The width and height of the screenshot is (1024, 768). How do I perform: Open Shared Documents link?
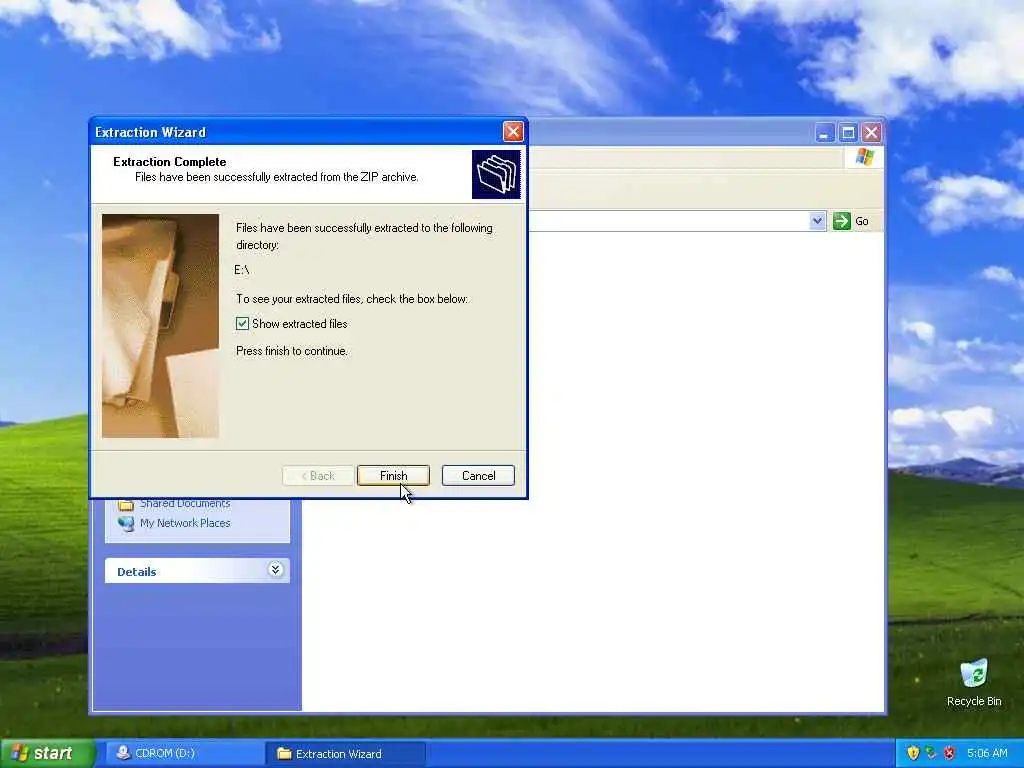click(x=185, y=504)
